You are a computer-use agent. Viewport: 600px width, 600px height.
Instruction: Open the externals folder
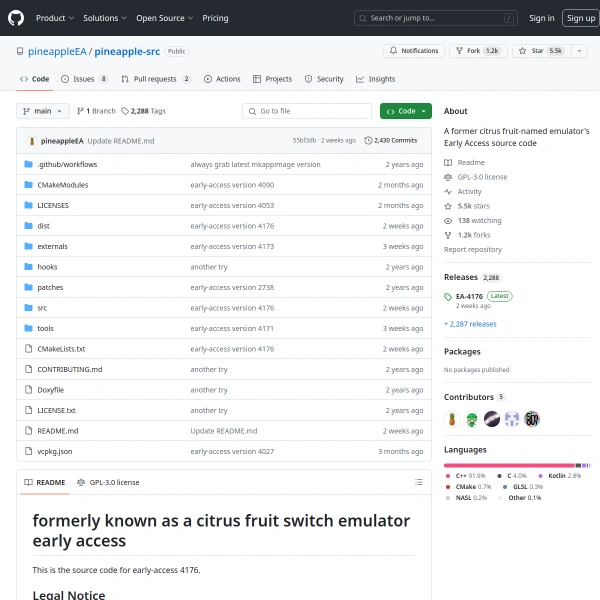pyautogui.click(x=52, y=246)
